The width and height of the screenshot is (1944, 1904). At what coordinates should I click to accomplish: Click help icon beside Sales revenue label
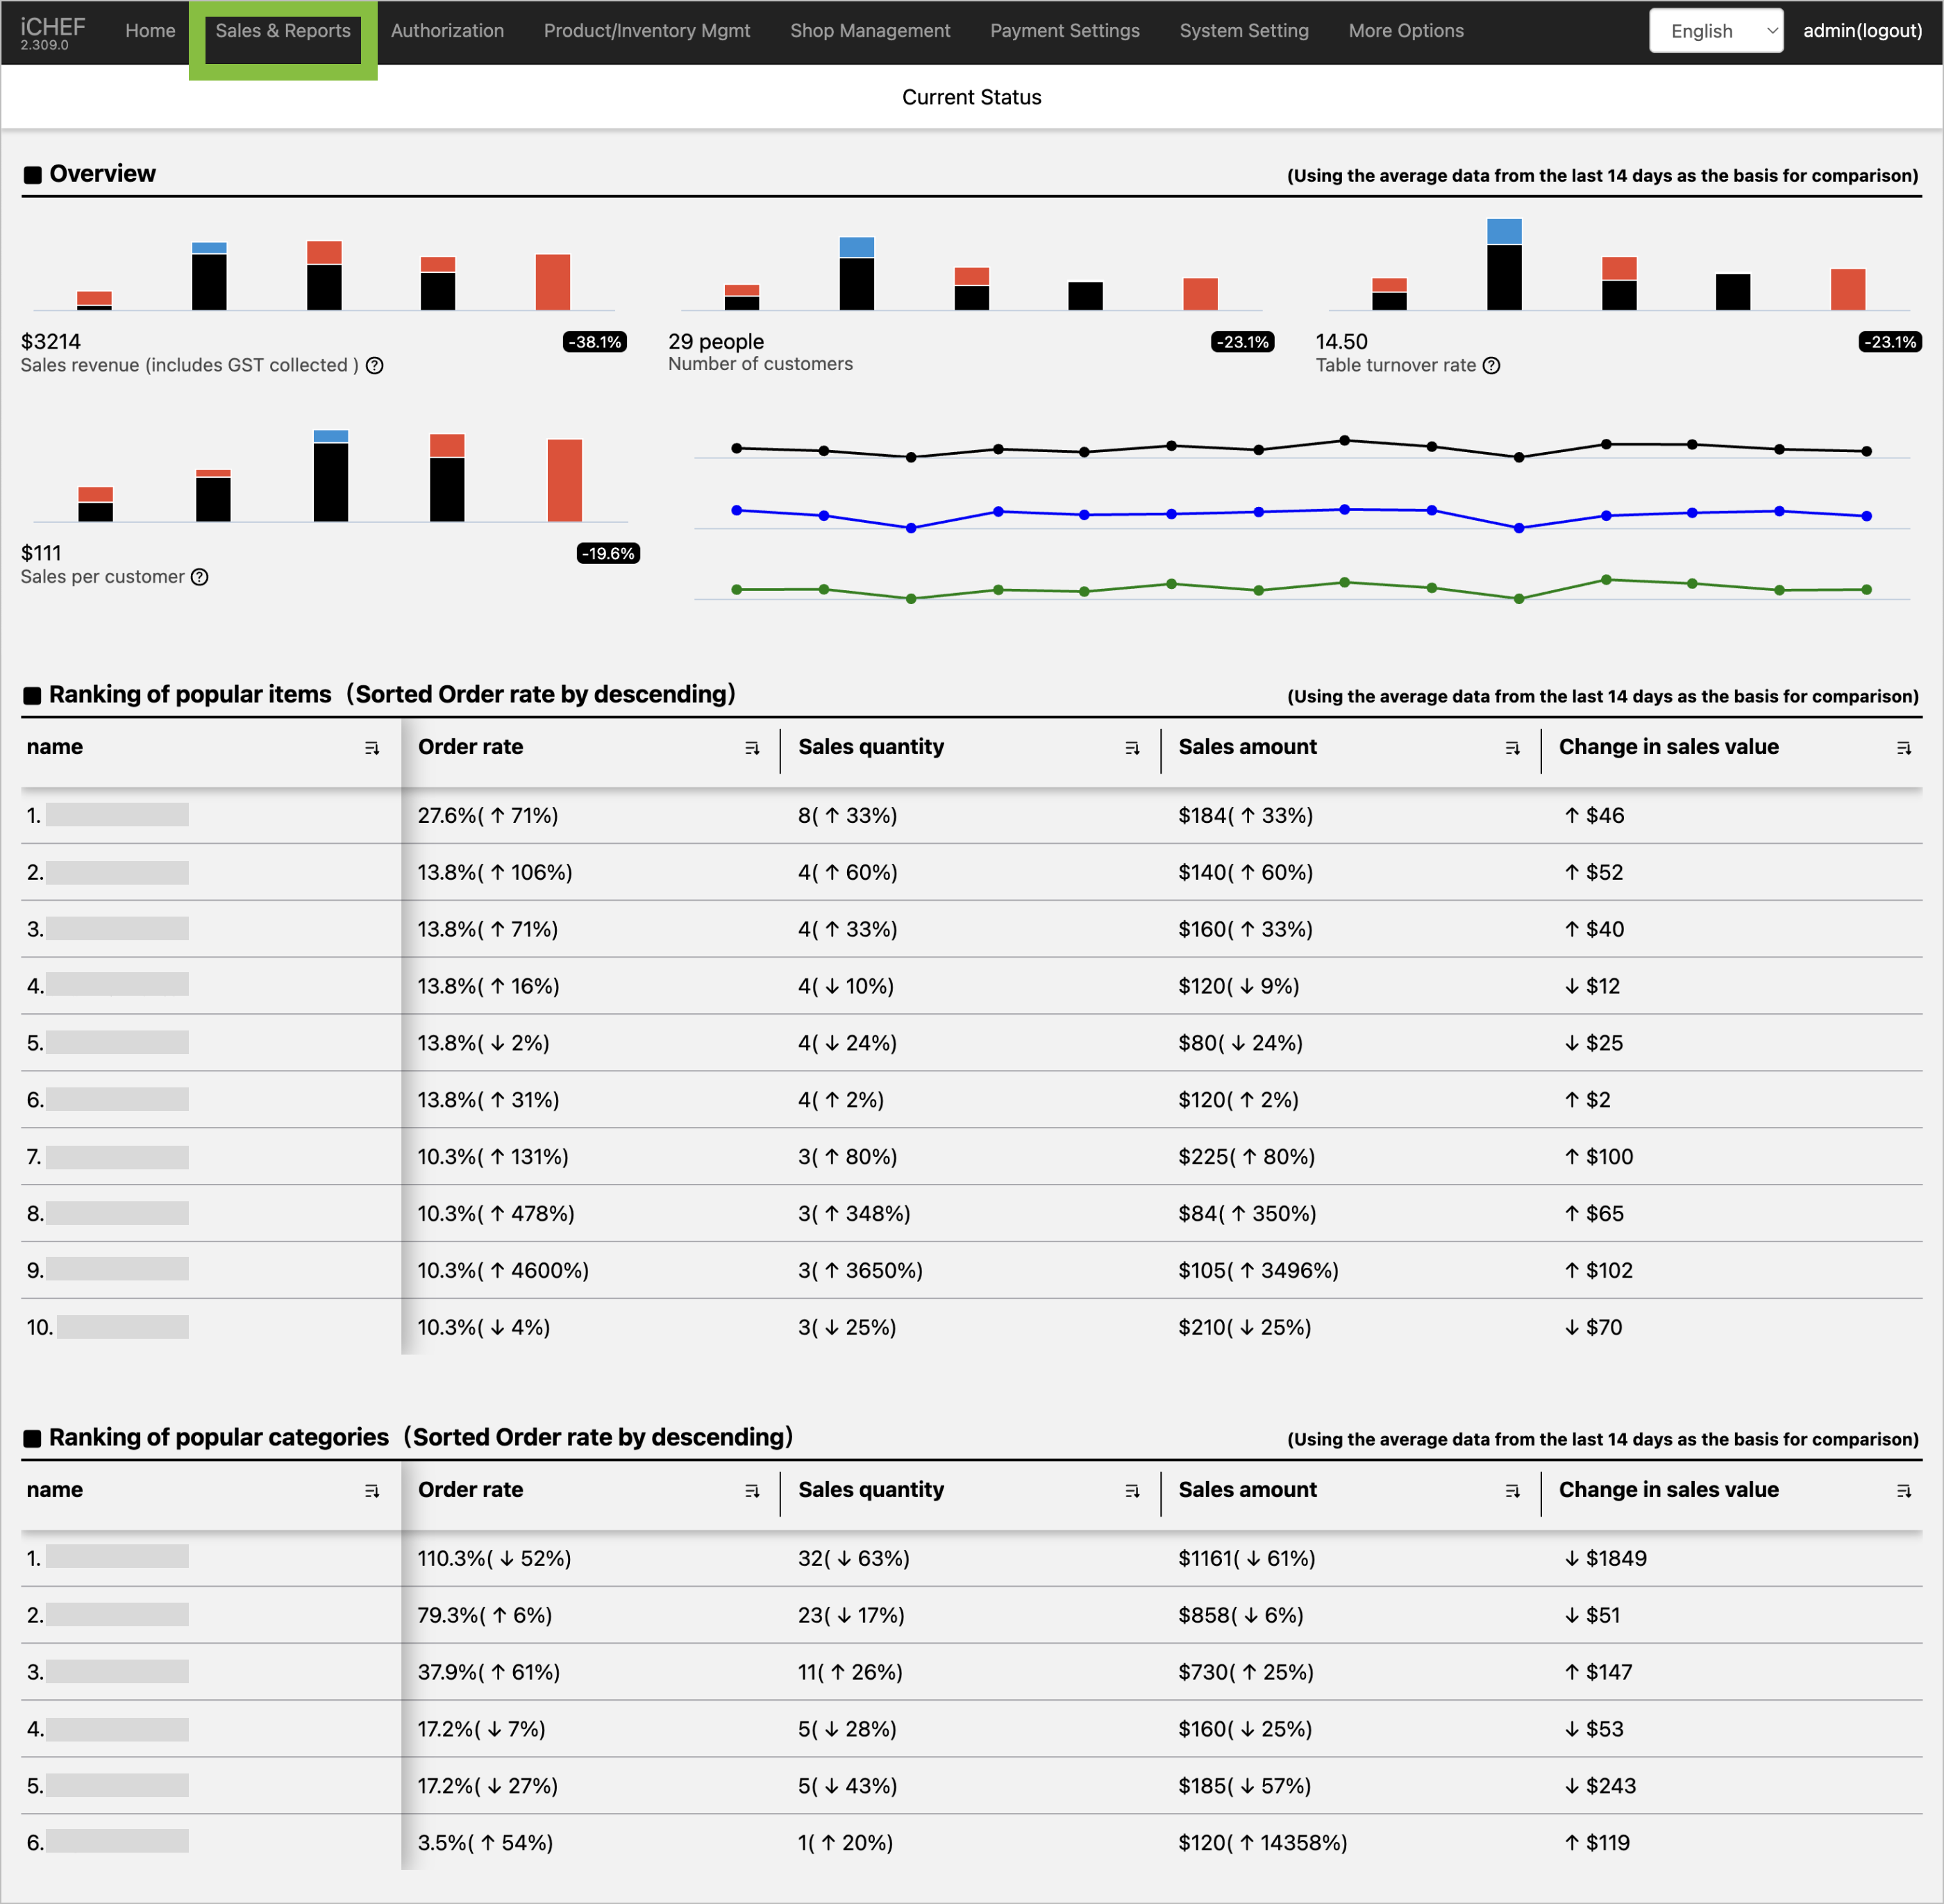374,366
